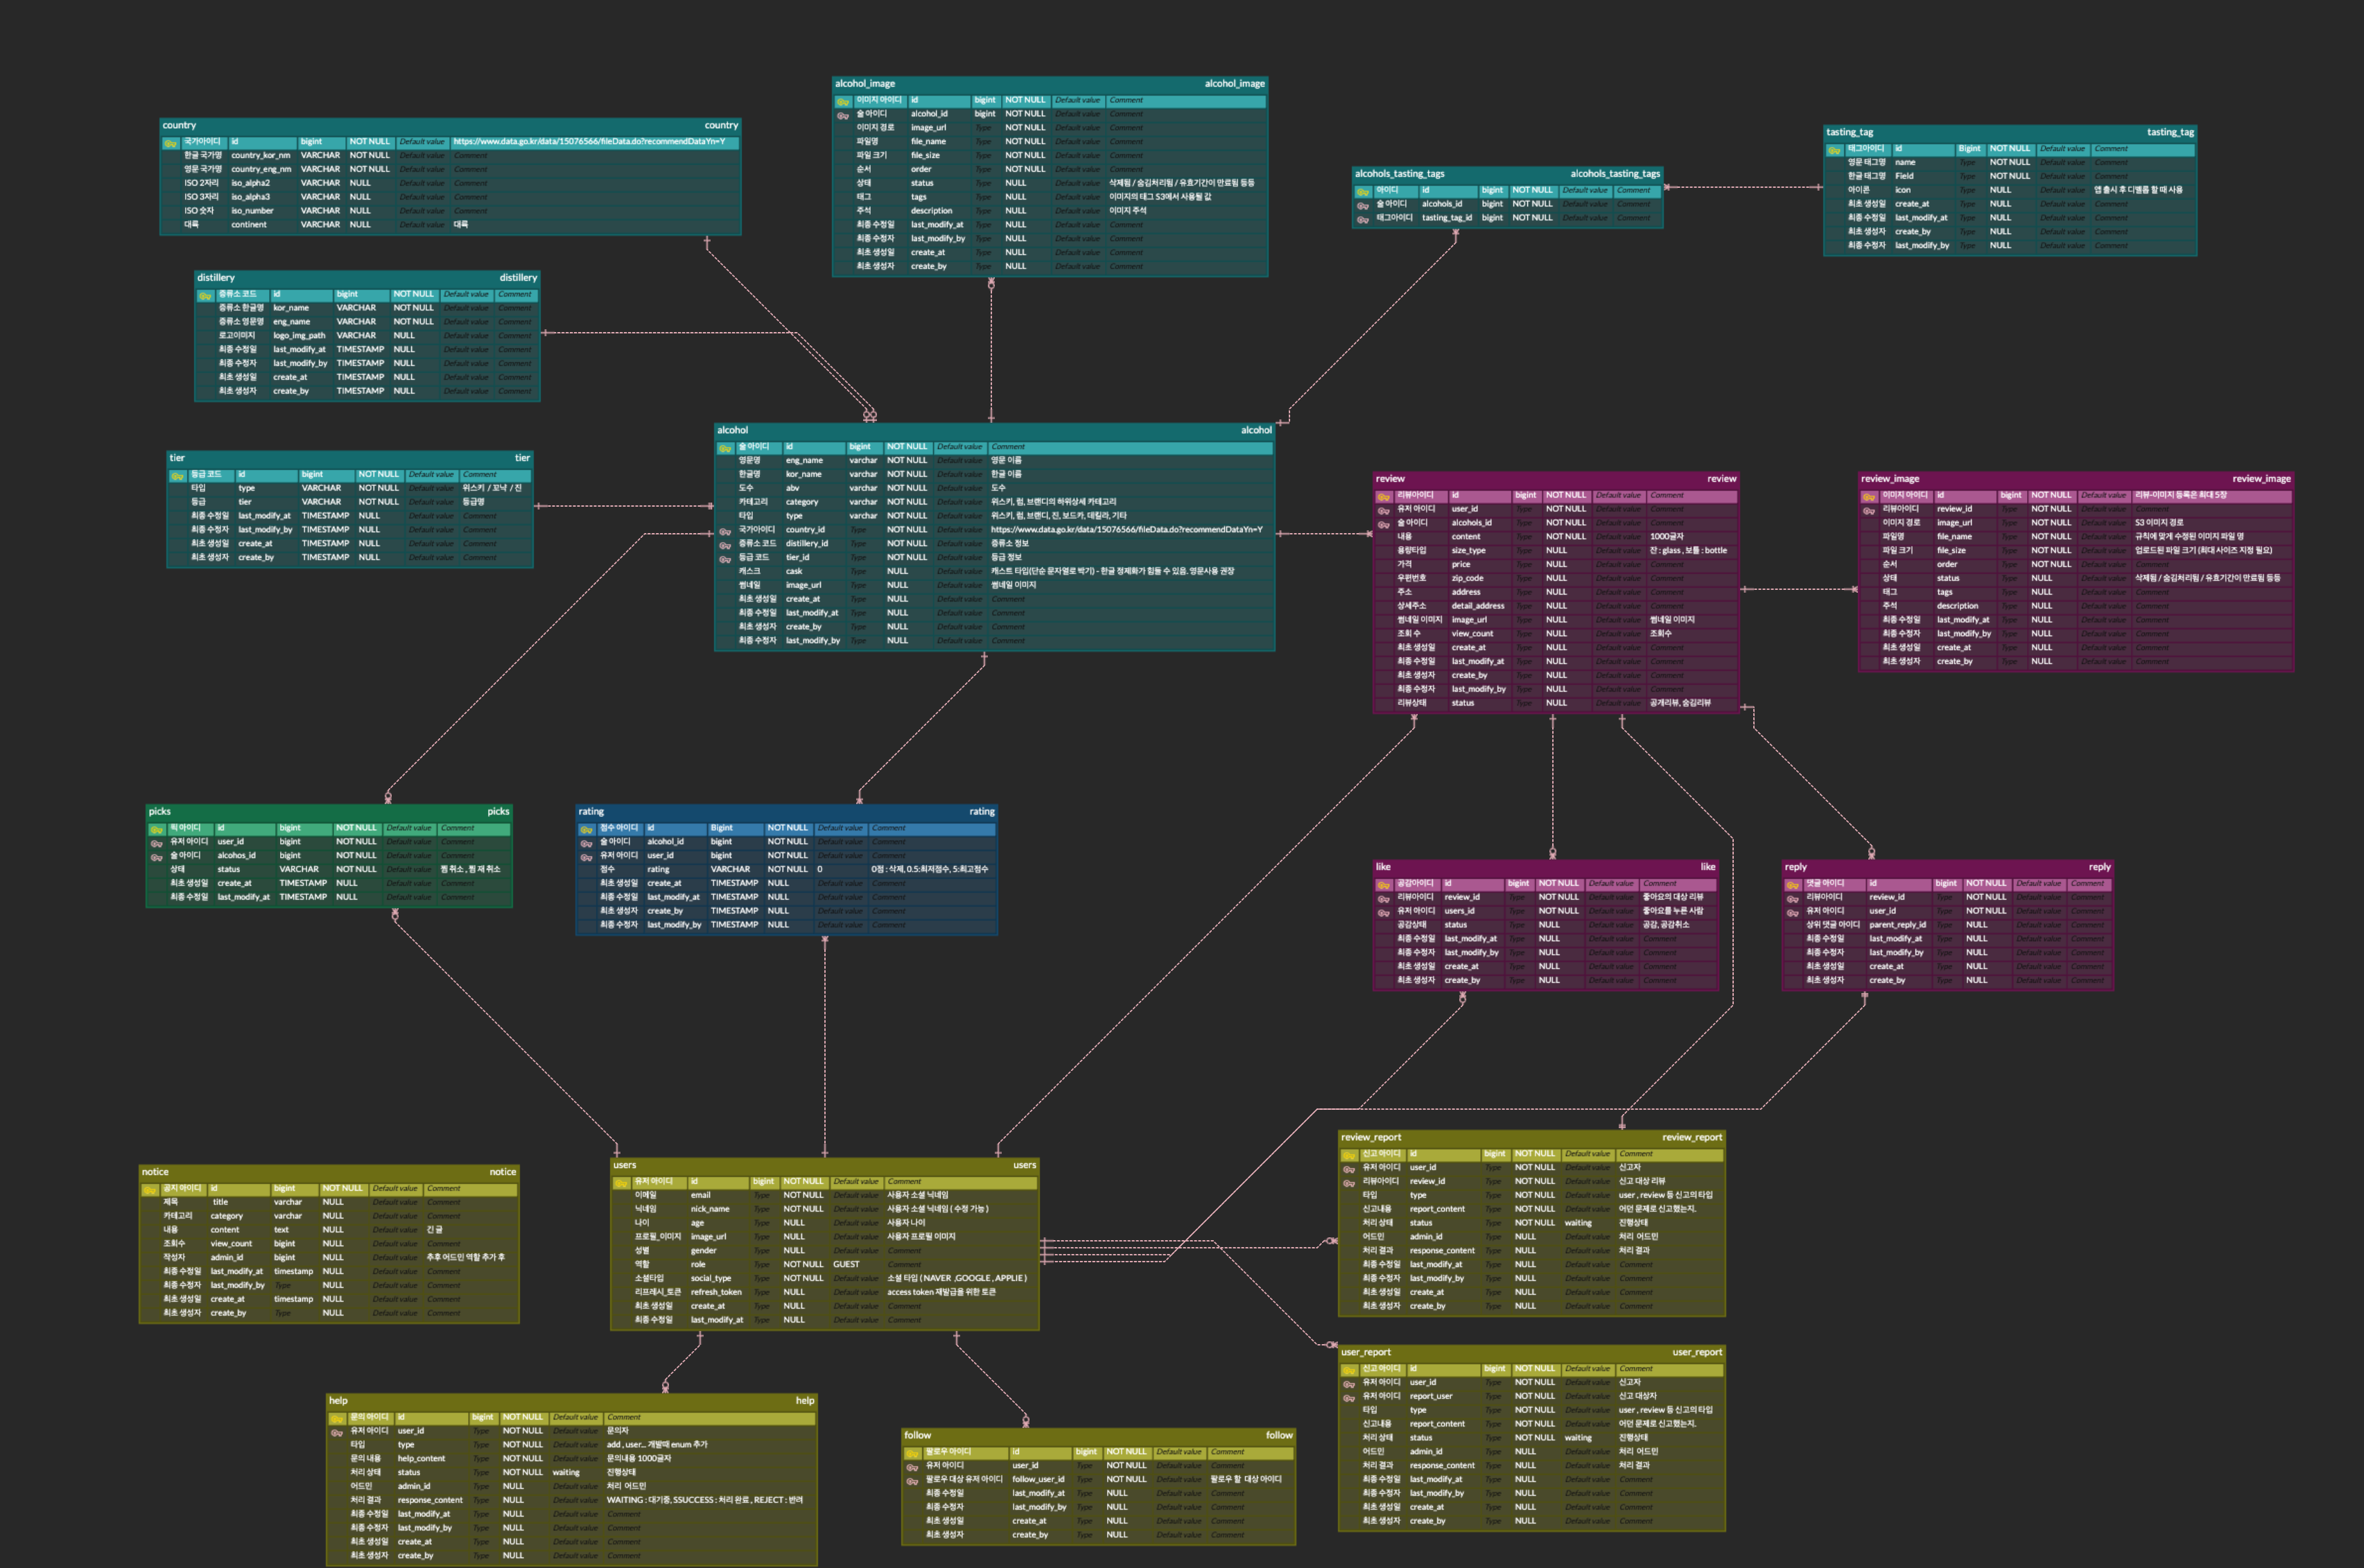Viewport: 2364px width, 1568px height.
Task: Click the data.go.kr URL comment in country table
Action: coord(589,142)
